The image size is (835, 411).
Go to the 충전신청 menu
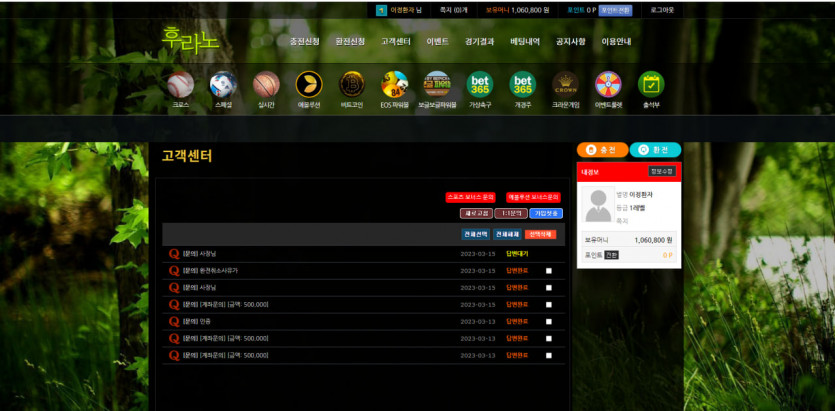point(304,42)
